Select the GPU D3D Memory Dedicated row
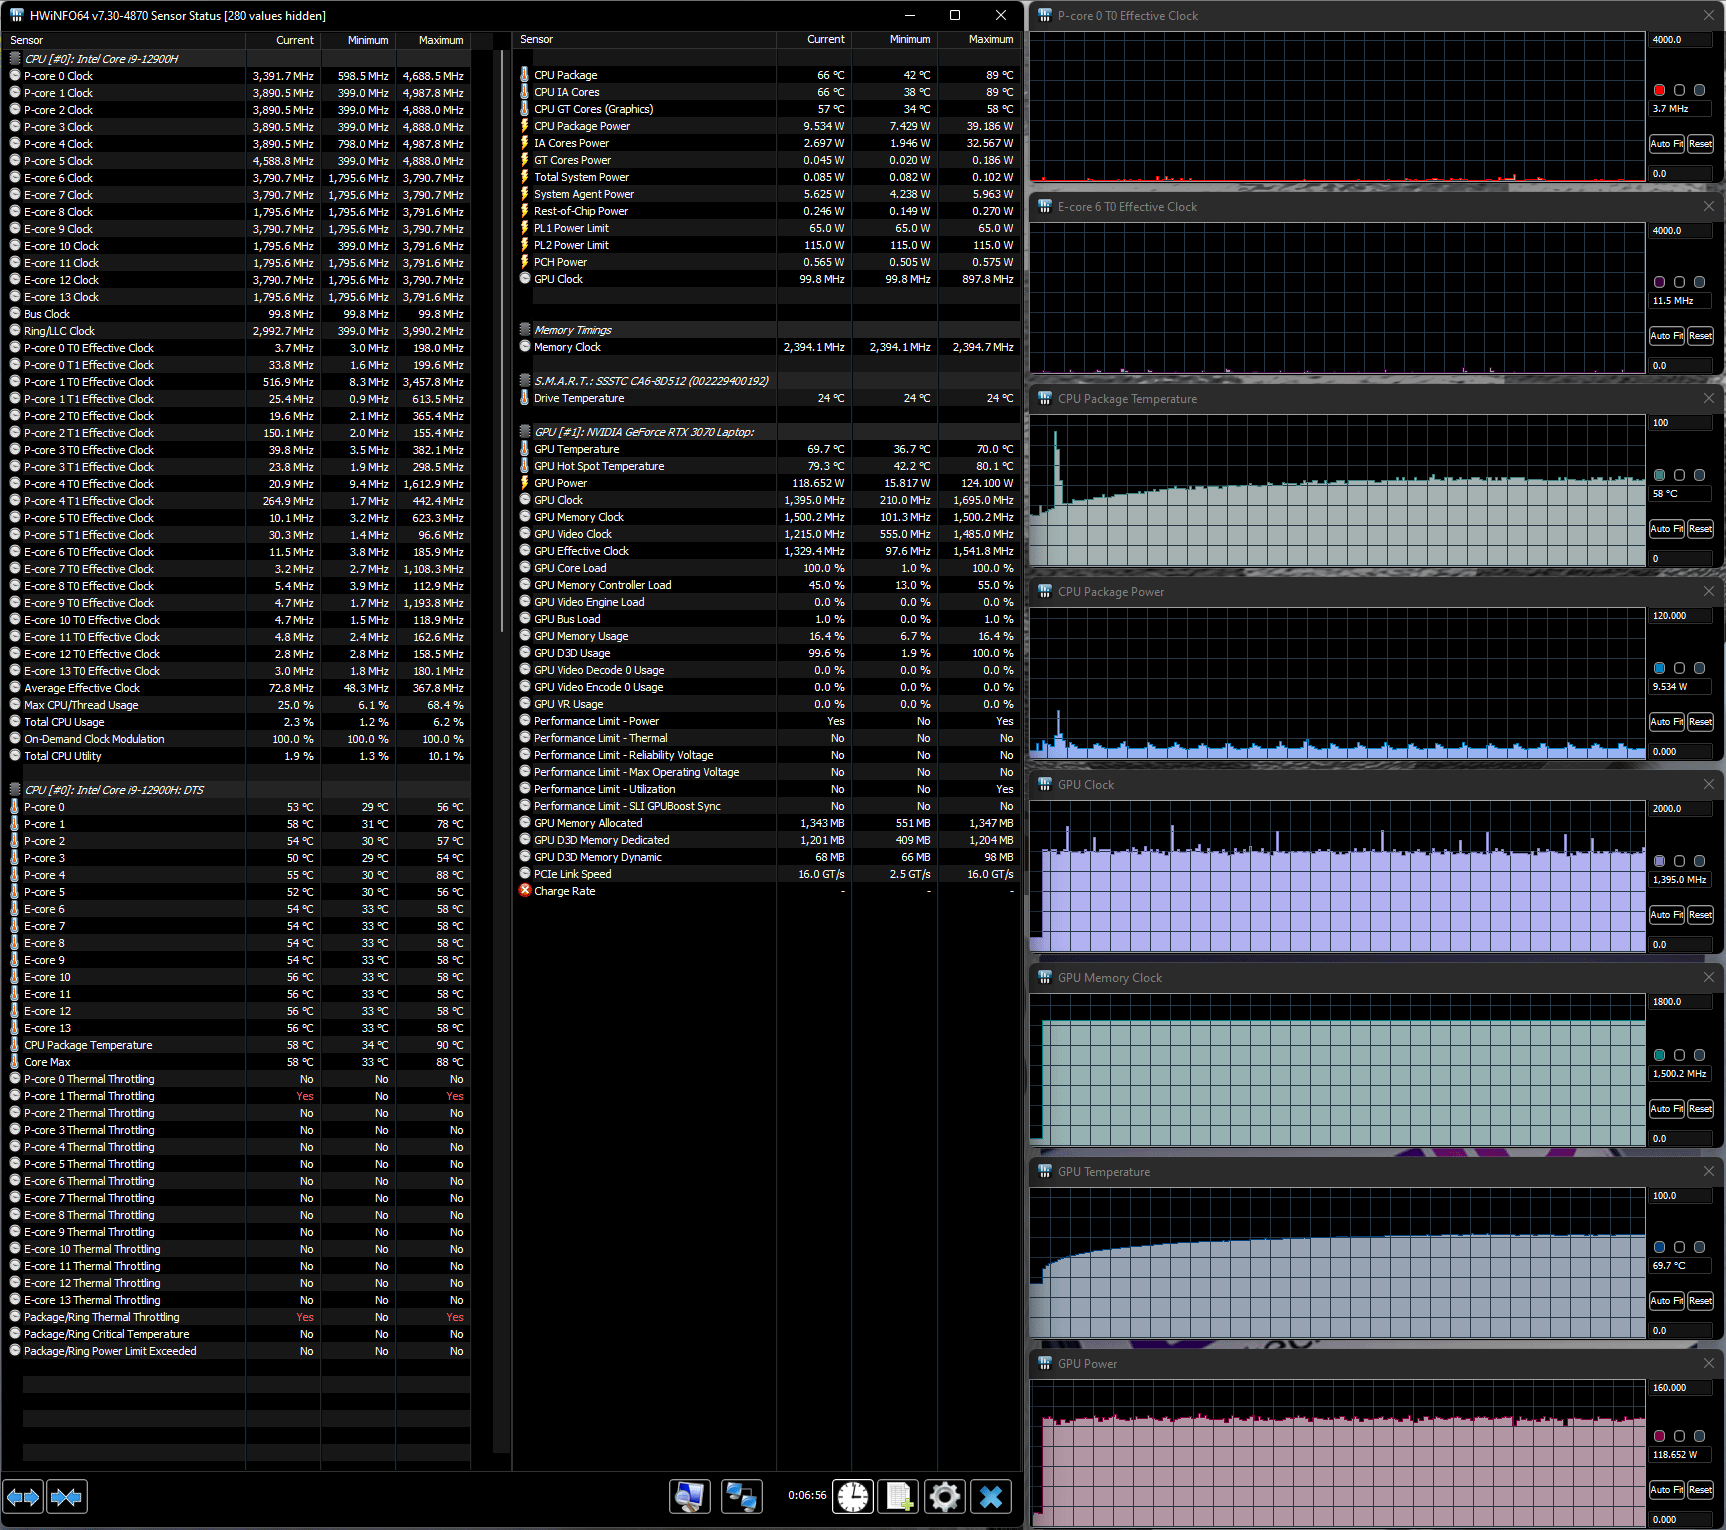This screenshot has height=1530, width=1726. 767,840
